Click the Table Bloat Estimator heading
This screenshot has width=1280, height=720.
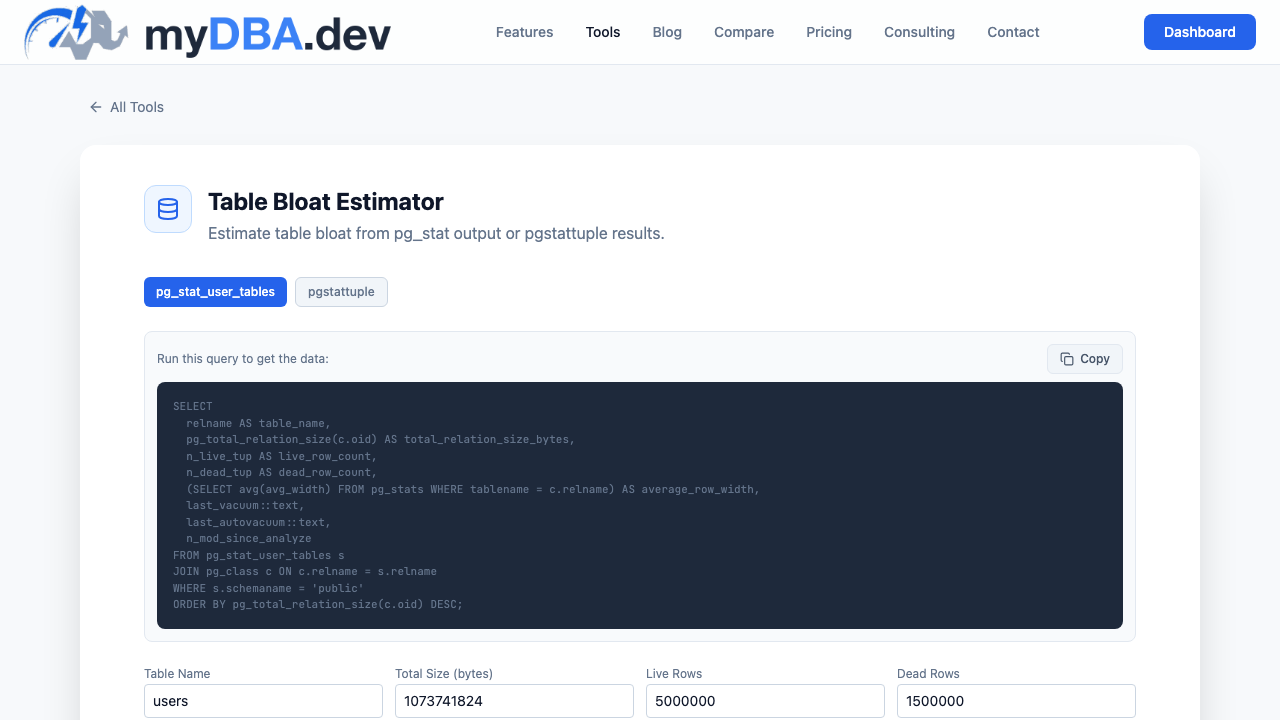pyautogui.click(x=326, y=202)
